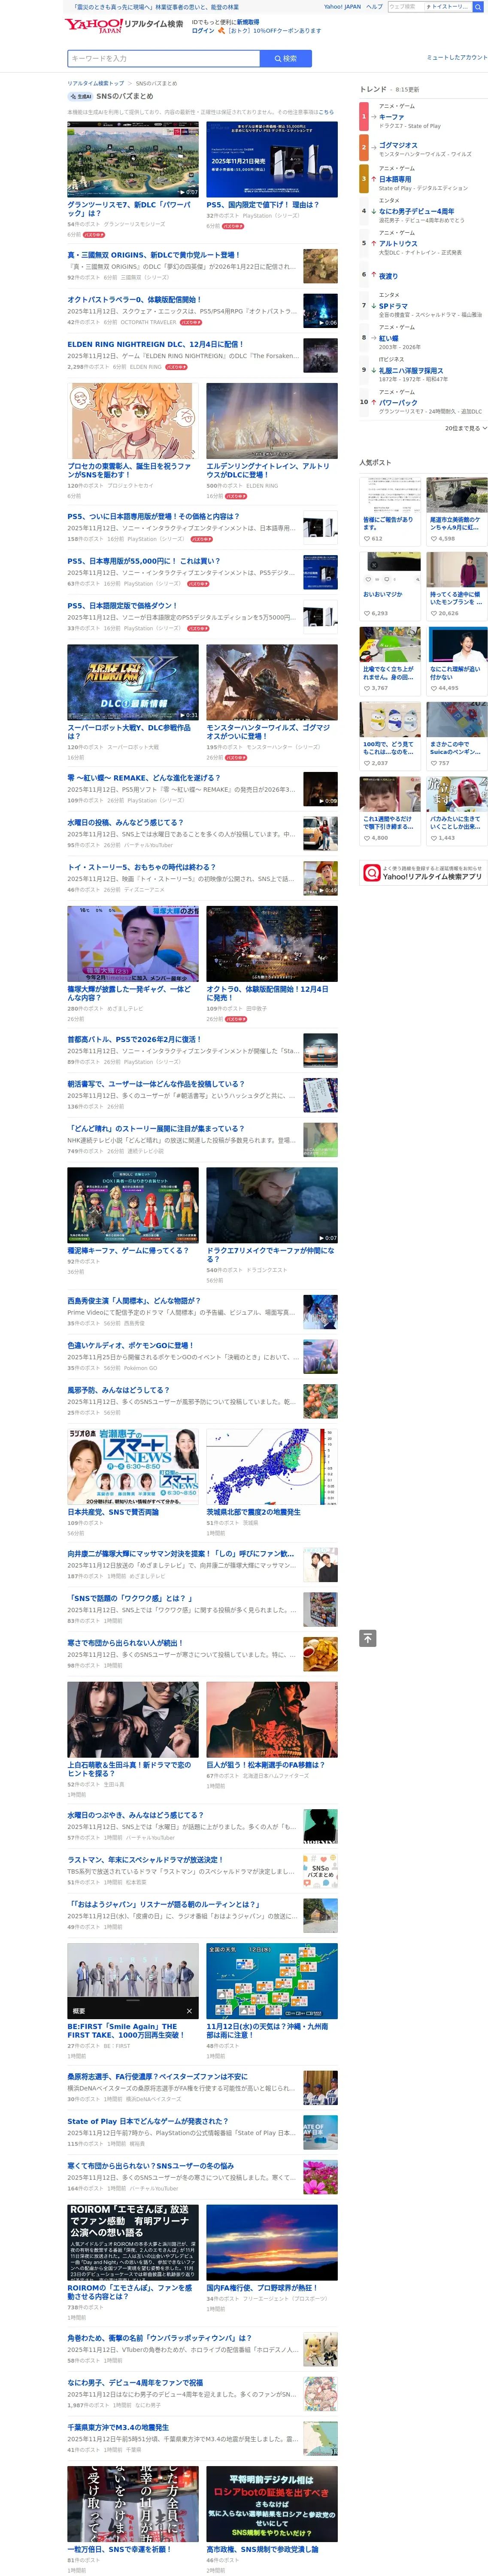Click the blue 検索 magnifier button
The height and width of the screenshot is (2576, 488).
(286, 58)
